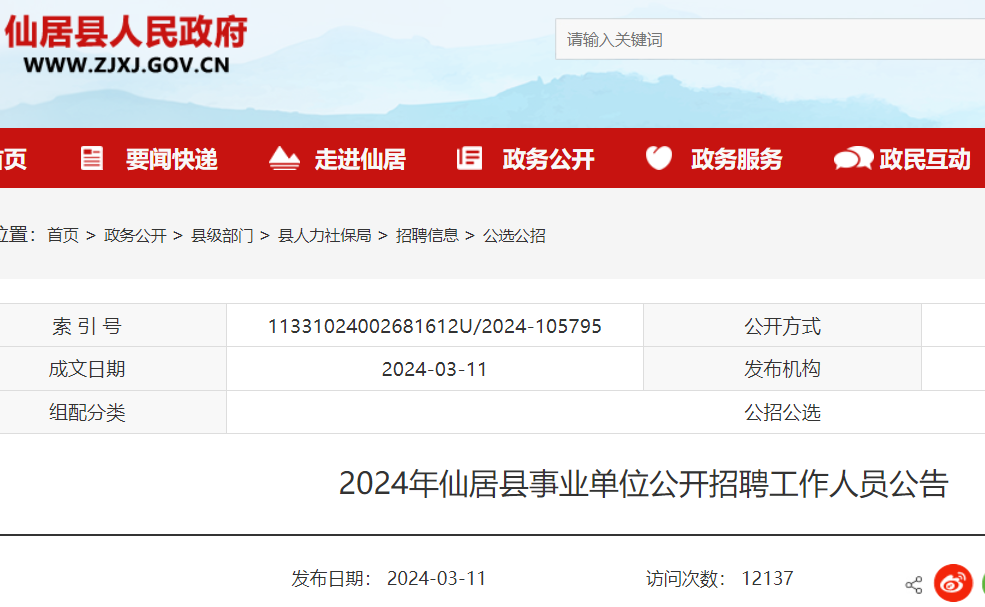This screenshot has width=985, height=607.
Task: Click the 要闻快递 newspaper icon
Action: [92, 158]
